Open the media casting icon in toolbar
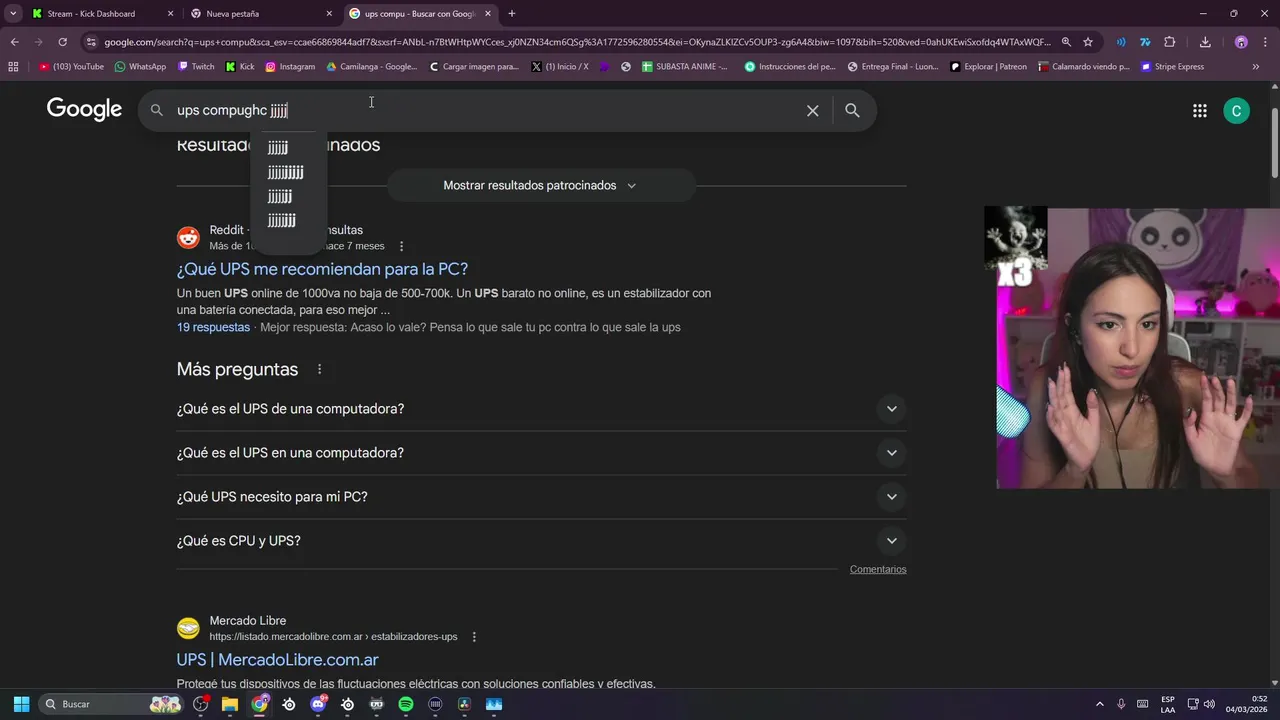1280x720 pixels. (1121, 42)
